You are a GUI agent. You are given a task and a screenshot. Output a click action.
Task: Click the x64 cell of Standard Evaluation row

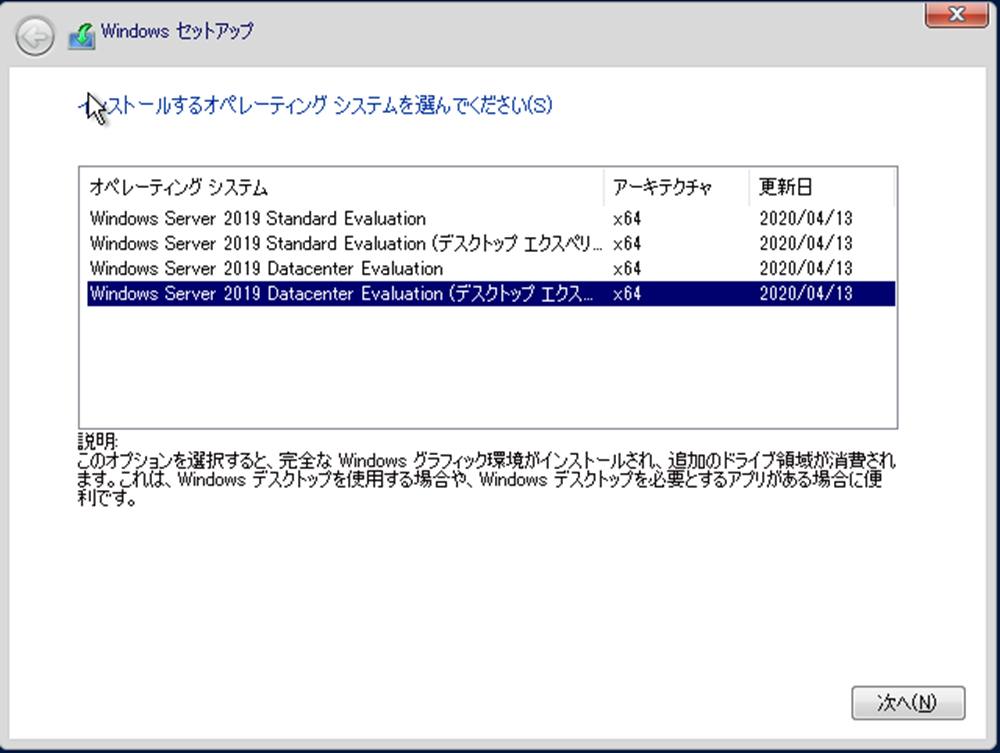point(626,218)
